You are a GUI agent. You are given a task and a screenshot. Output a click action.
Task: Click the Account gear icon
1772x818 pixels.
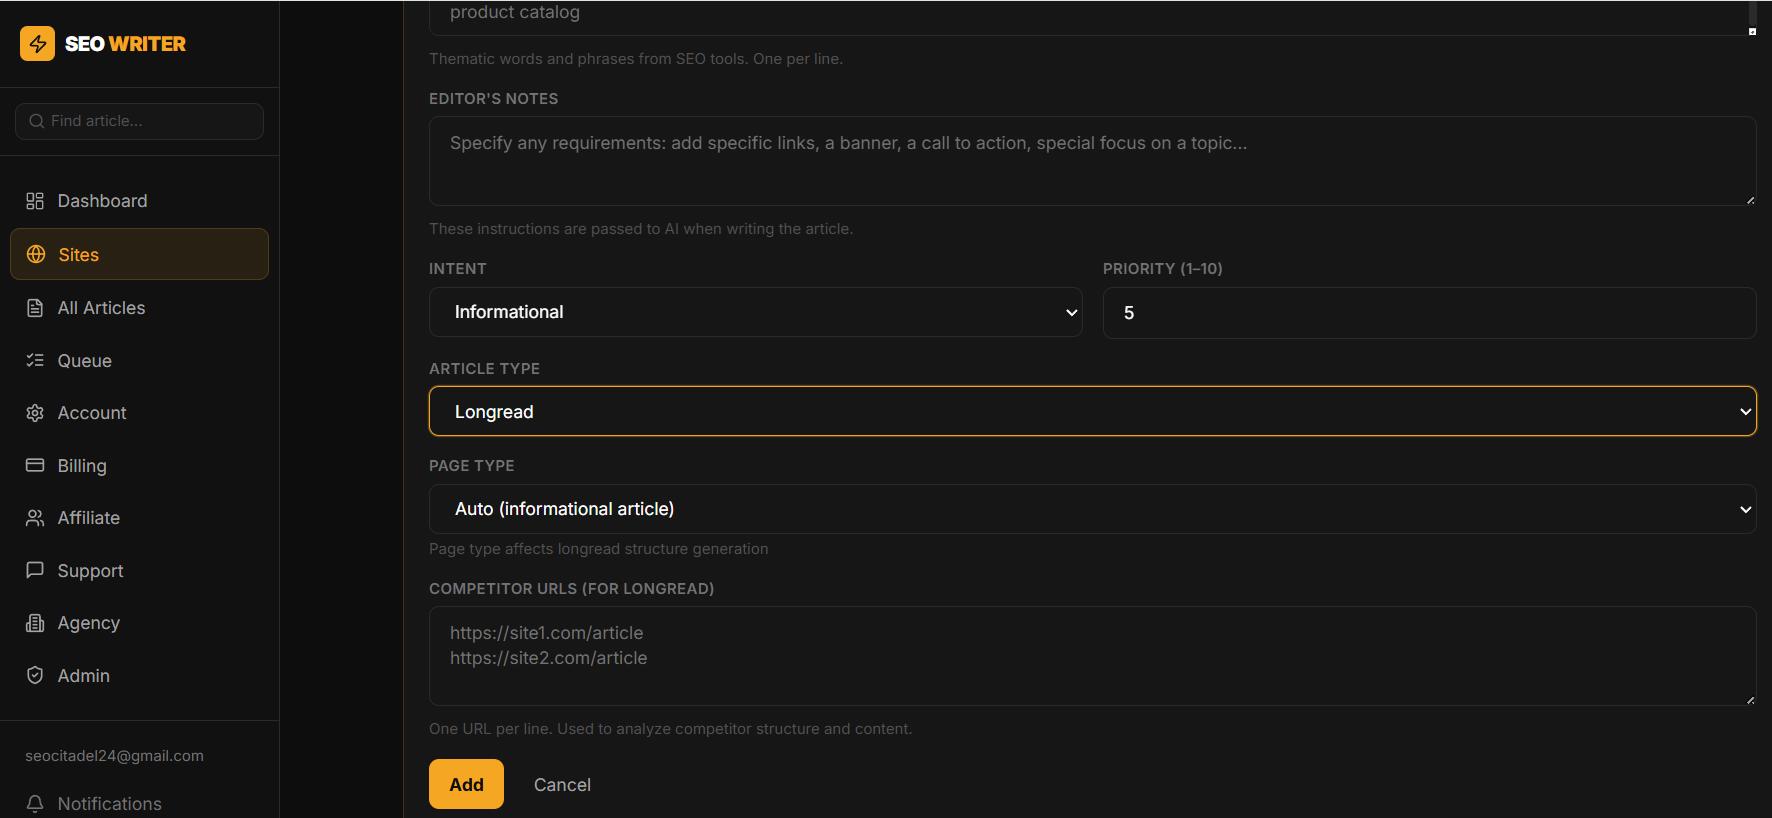click(x=35, y=413)
